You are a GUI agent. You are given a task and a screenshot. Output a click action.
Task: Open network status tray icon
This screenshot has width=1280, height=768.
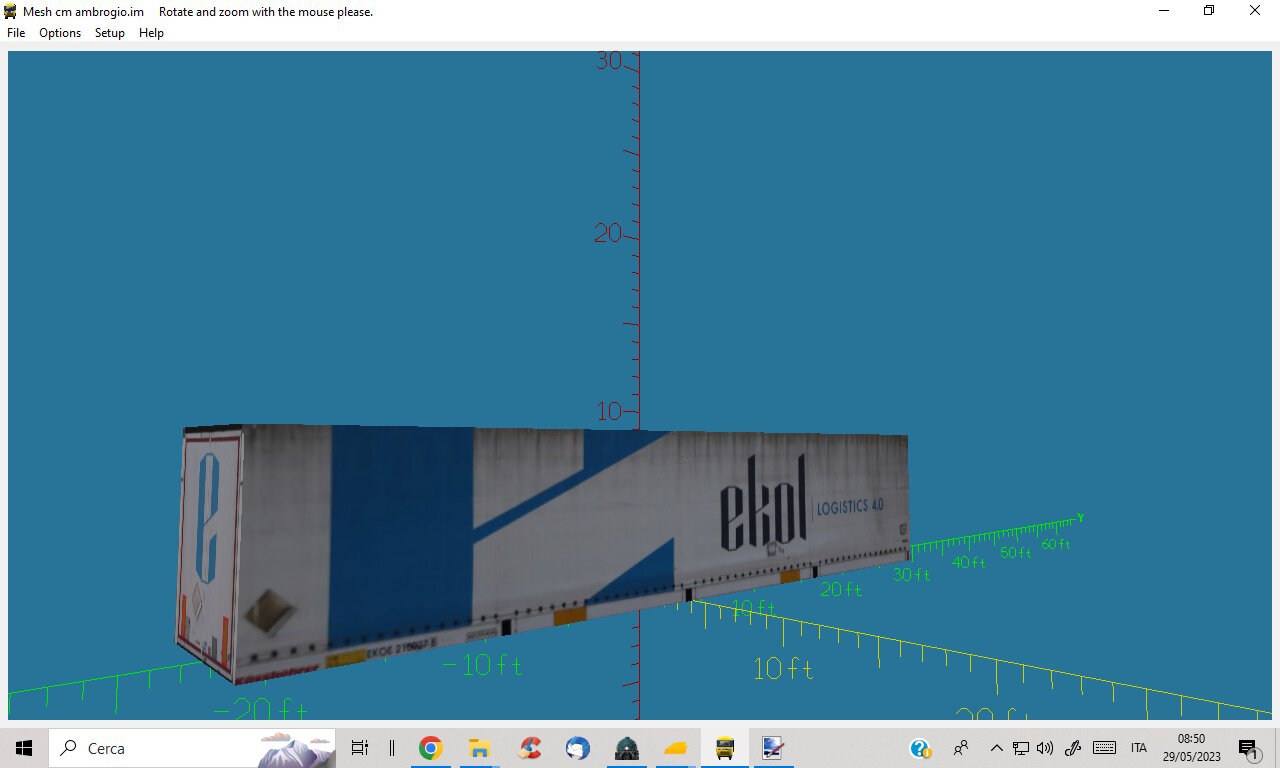click(1021, 748)
